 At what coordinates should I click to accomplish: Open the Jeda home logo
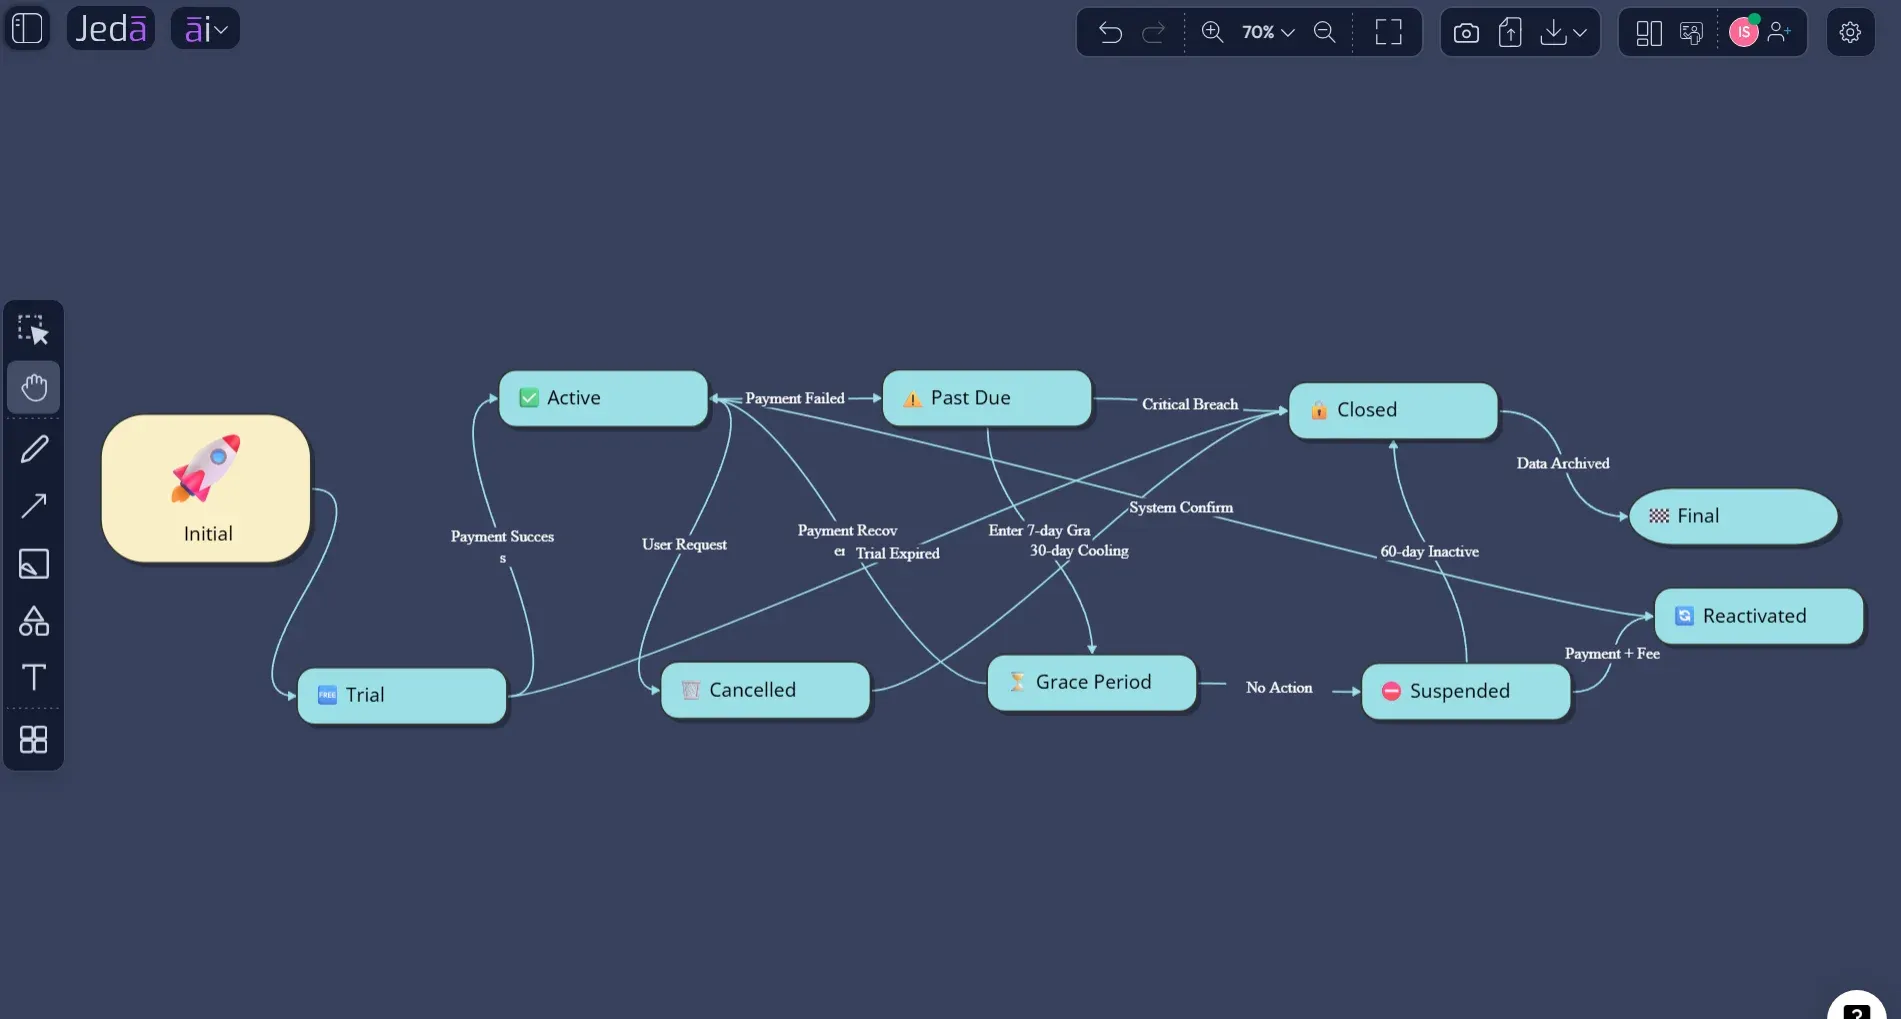(x=111, y=28)
